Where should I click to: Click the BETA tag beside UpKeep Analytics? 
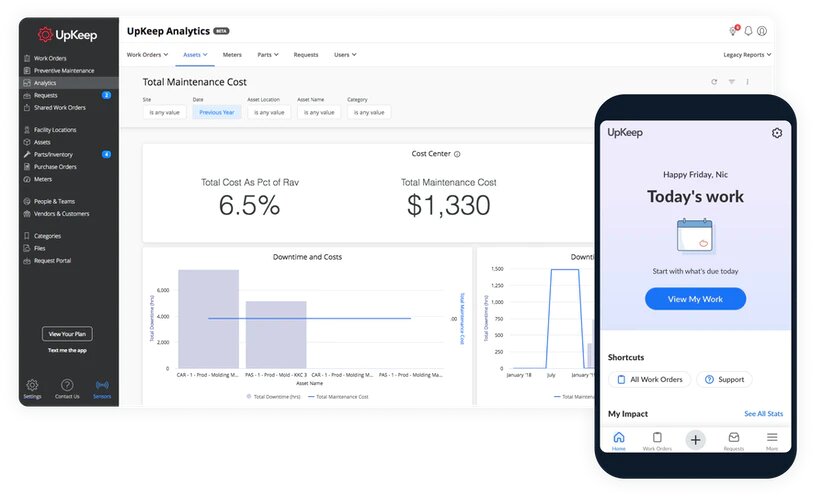[221, 31]
